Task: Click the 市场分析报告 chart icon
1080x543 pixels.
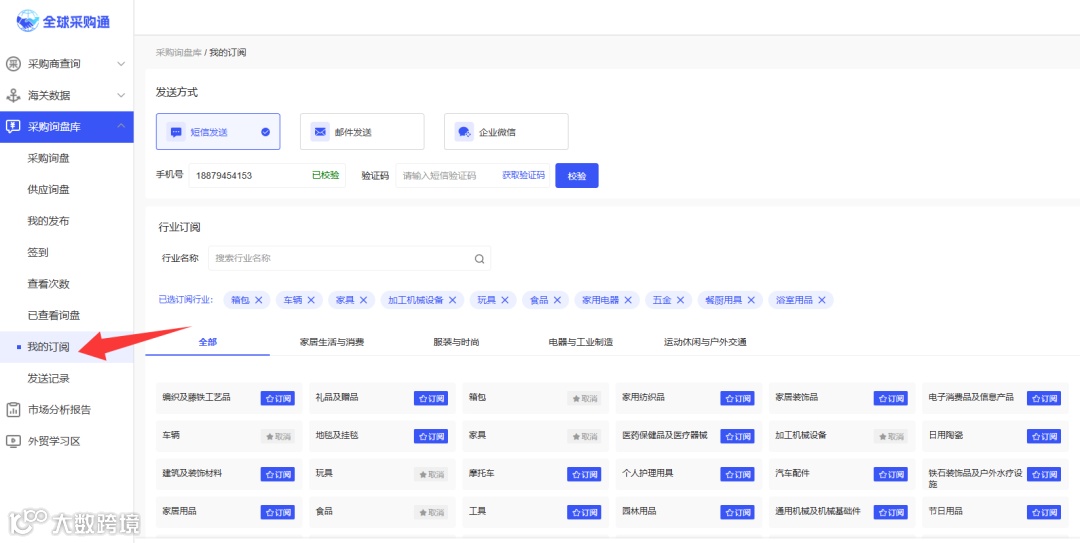Action: [13, 409]
